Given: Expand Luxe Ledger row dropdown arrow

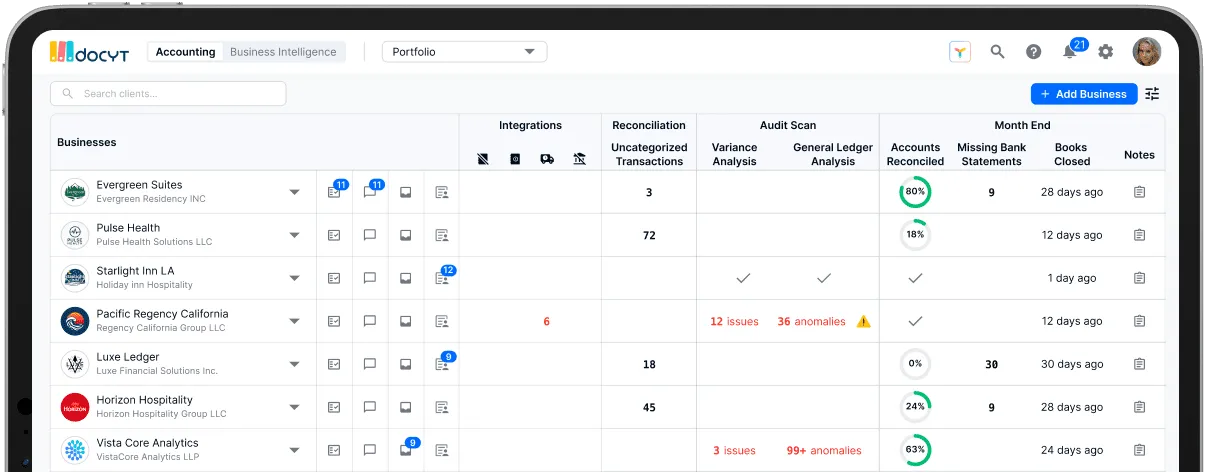Looking at the screenshot, I should 295,364.
